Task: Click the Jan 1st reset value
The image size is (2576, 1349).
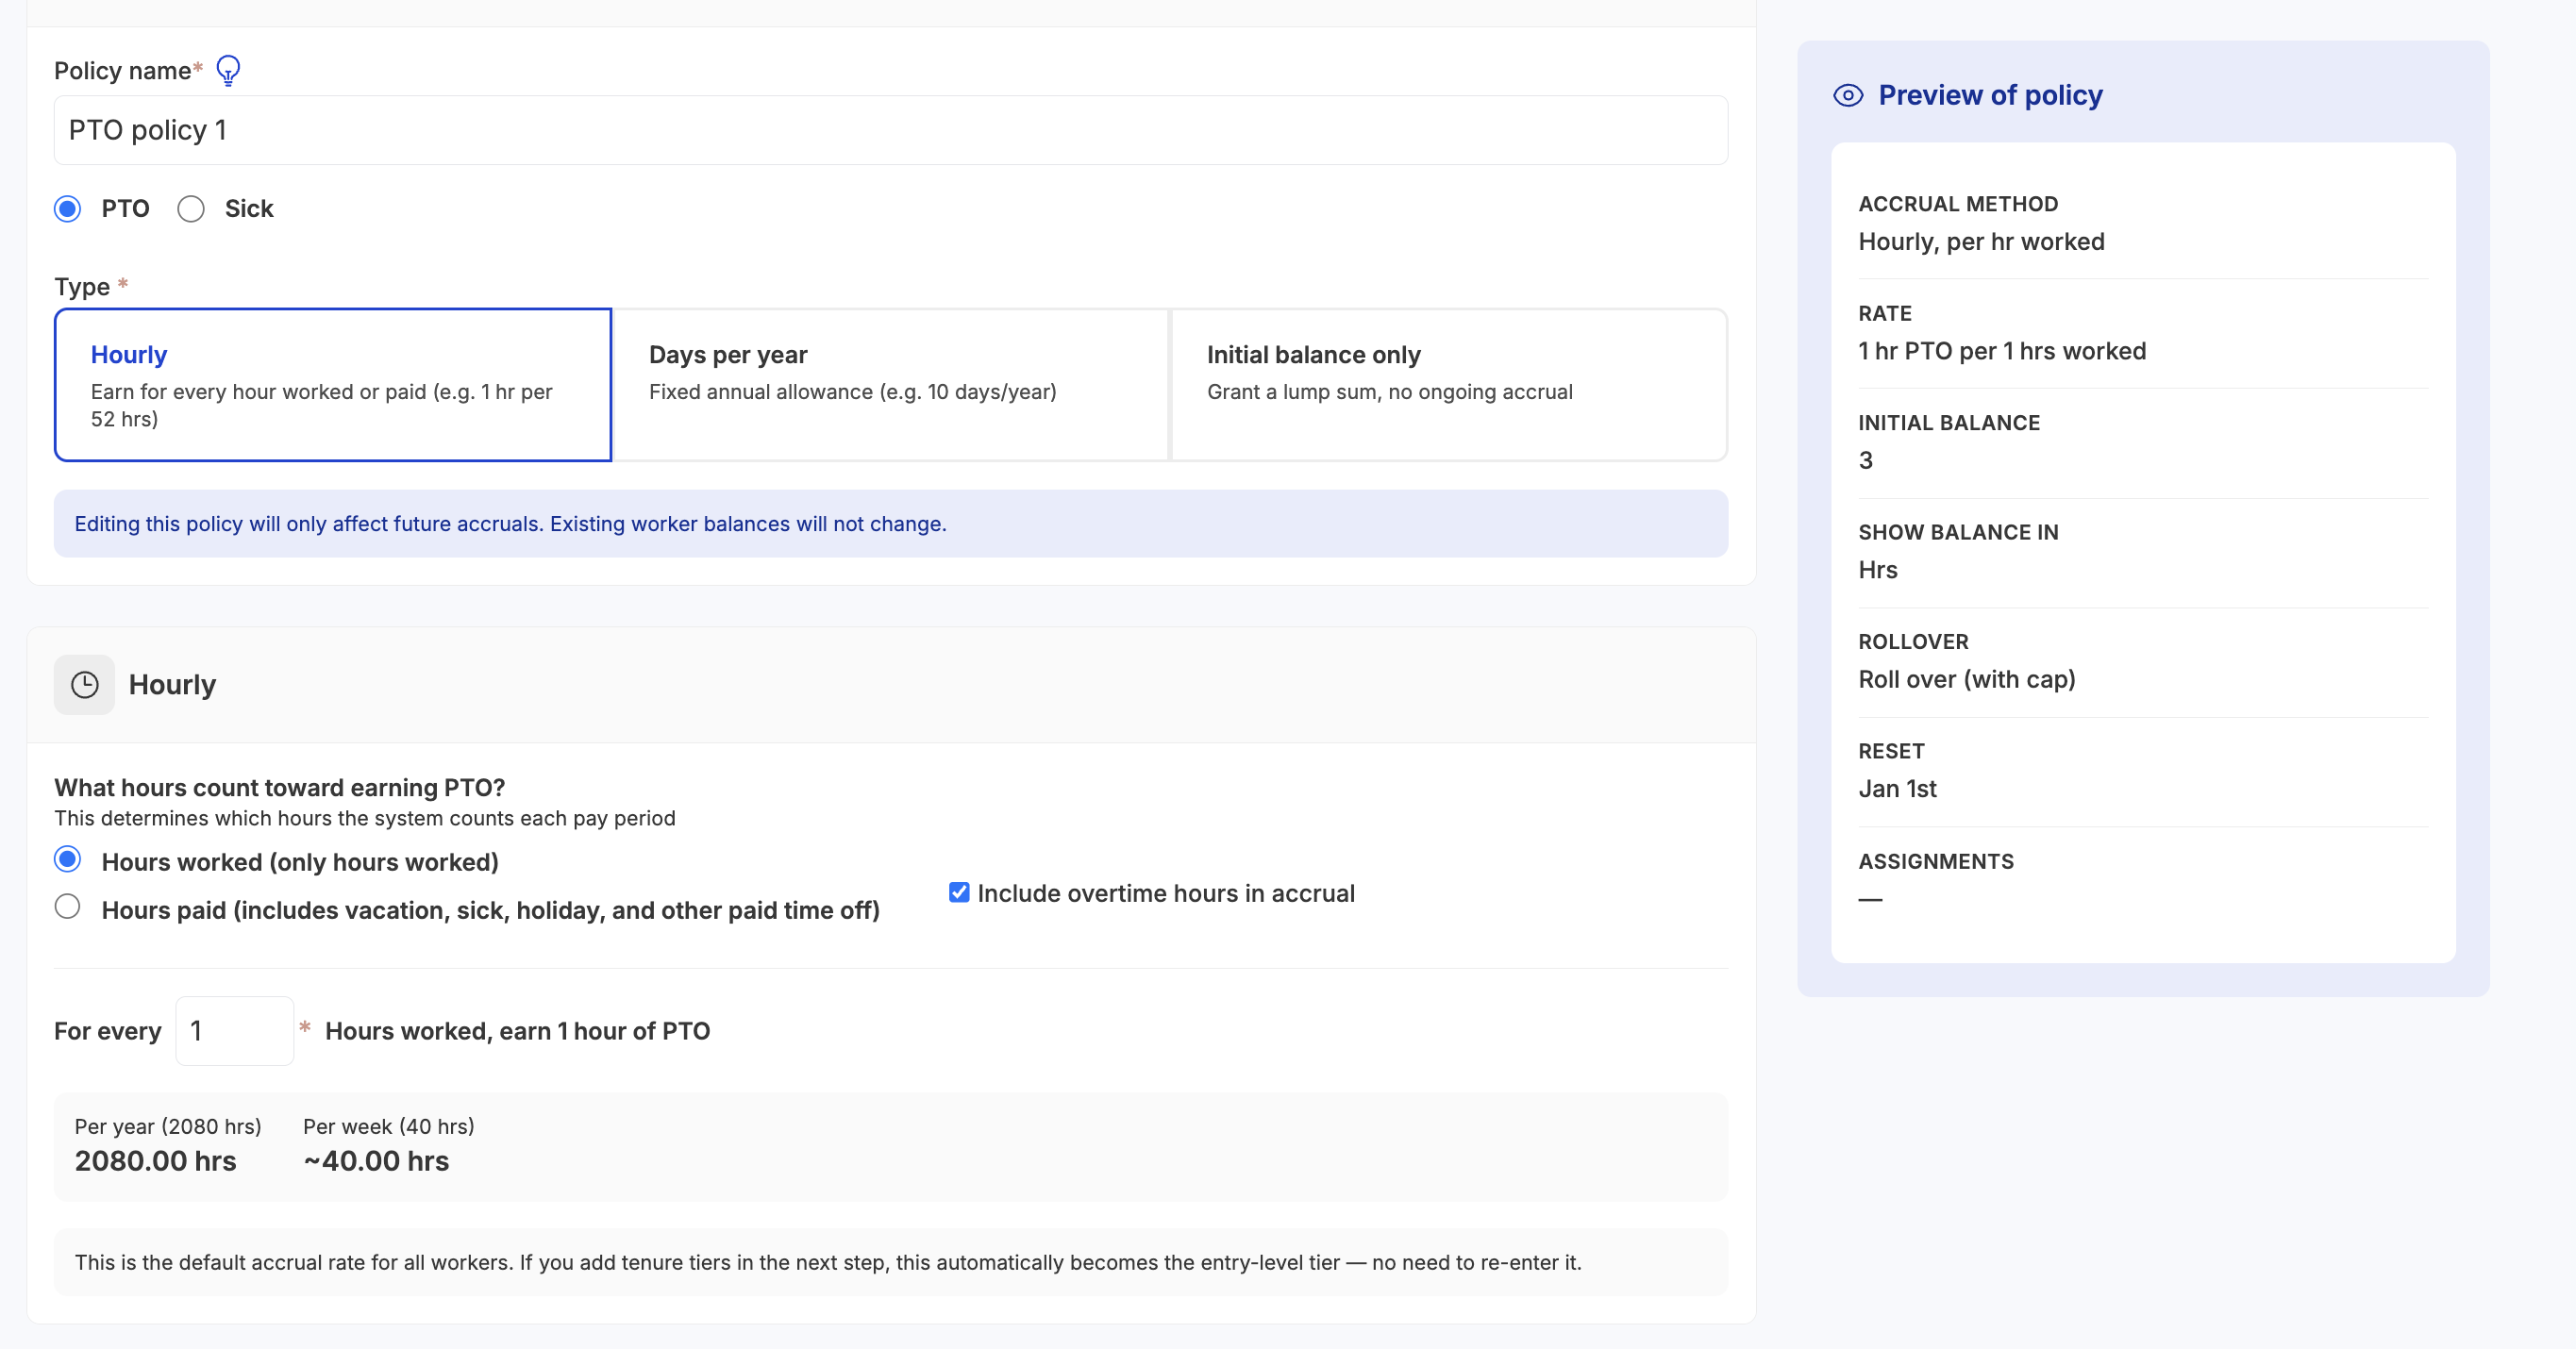Action: pos(1896,788)
